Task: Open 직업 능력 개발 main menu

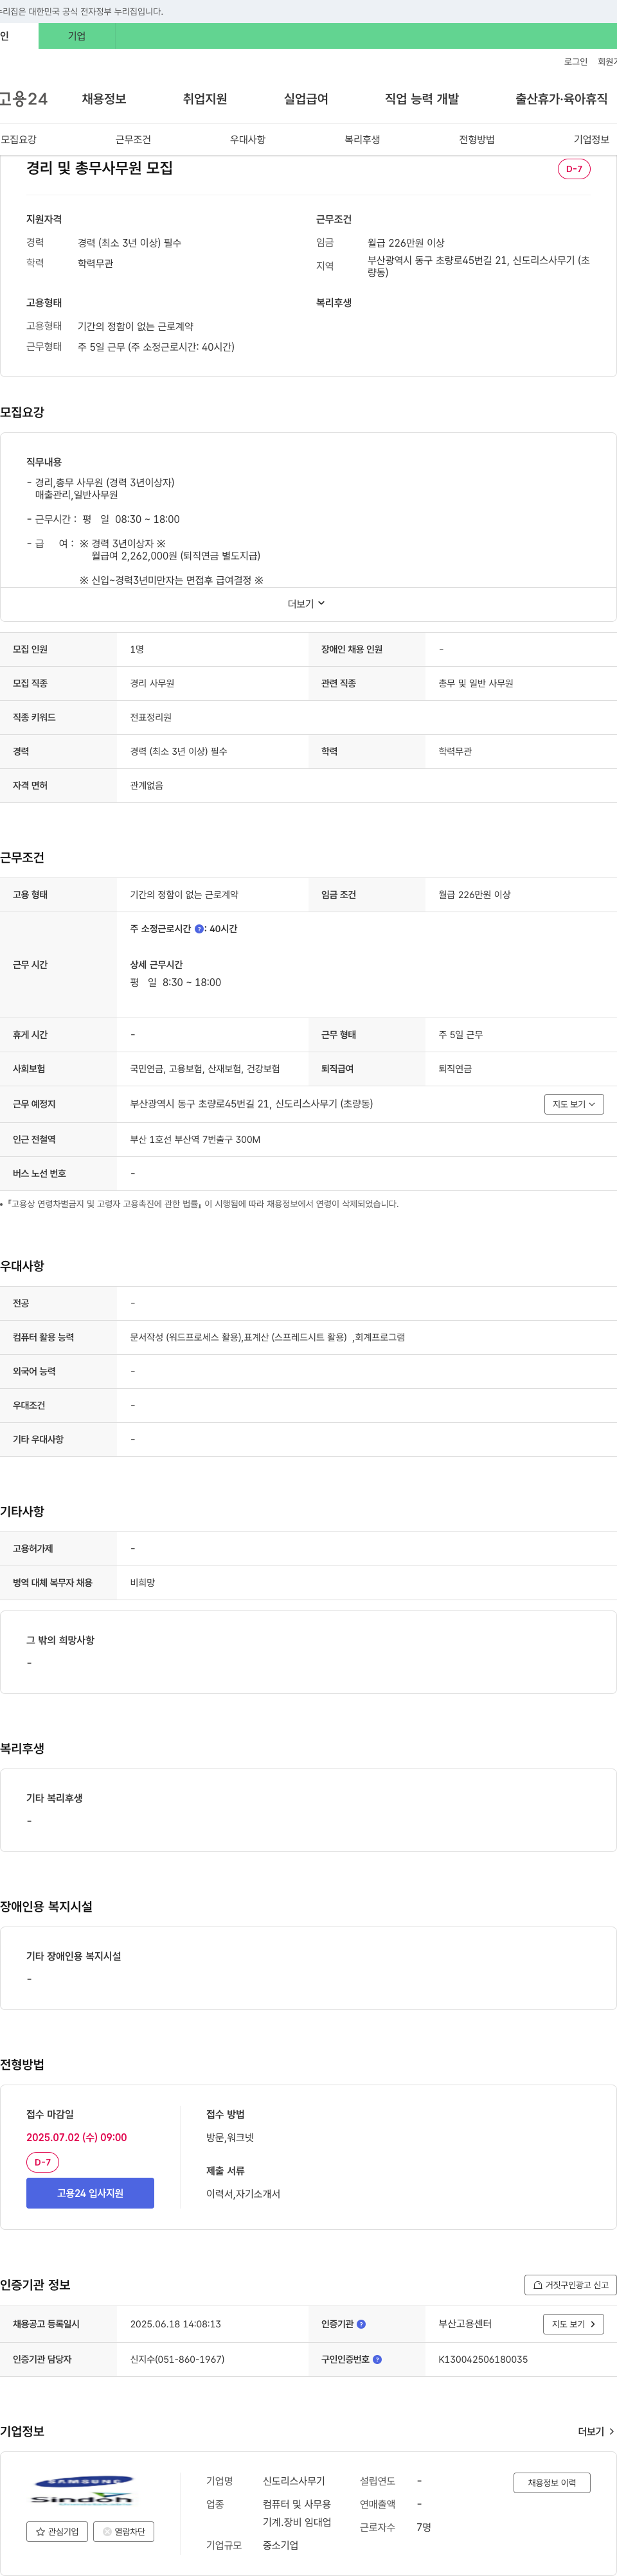Action: click(x=422, y=99)
